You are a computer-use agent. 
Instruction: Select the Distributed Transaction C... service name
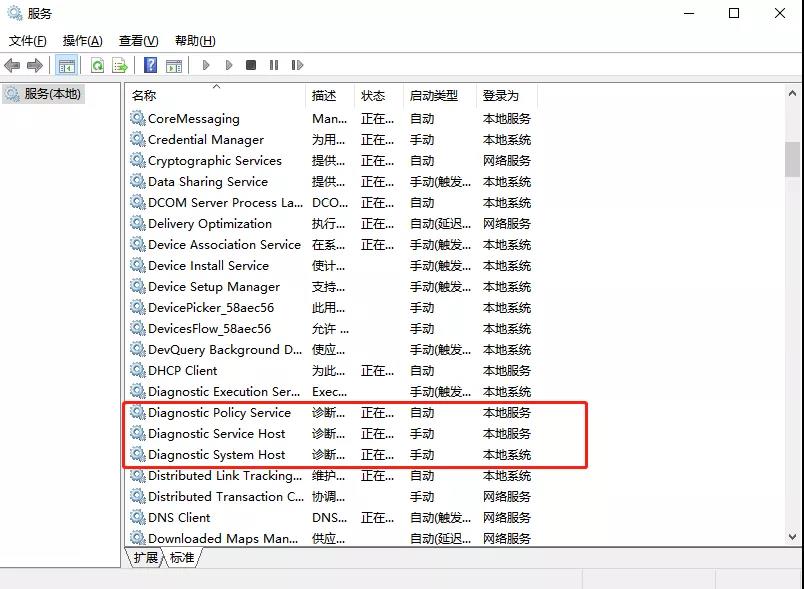pos(226,497)
